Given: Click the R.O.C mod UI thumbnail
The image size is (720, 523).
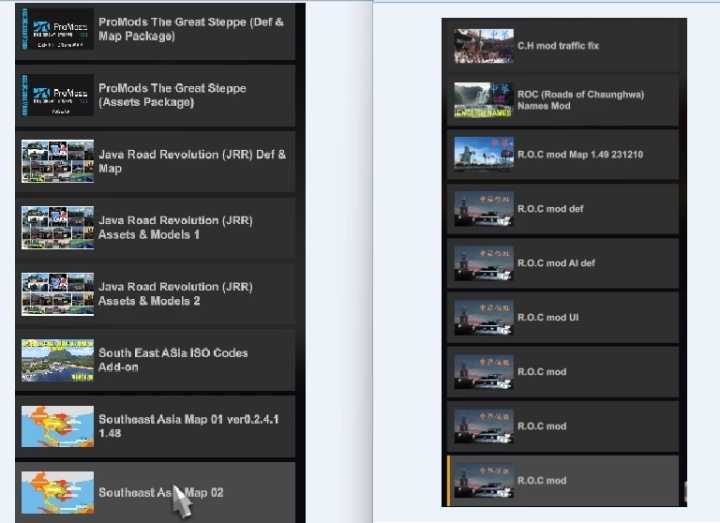Looking at the screenshot, I should tap(484, 318).
